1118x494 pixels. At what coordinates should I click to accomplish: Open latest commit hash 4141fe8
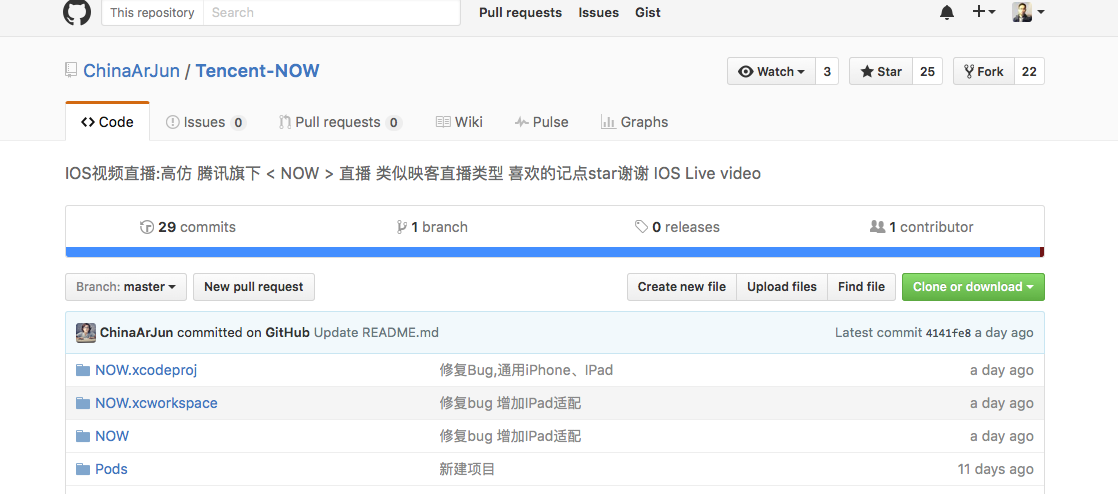948,333
